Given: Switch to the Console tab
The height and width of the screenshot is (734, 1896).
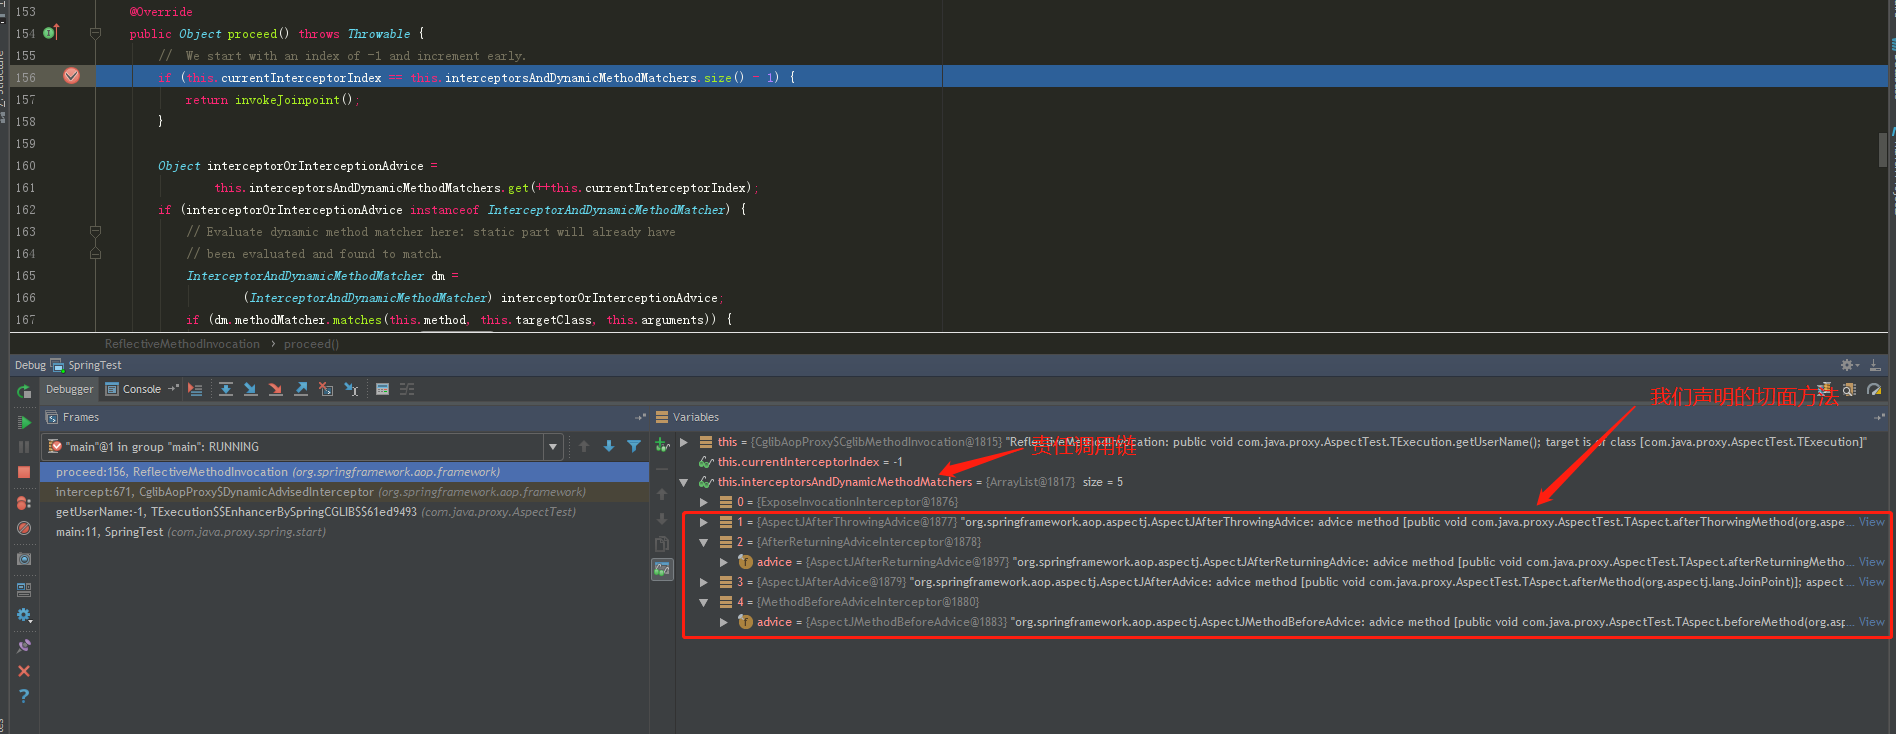Looking at the screenshot, I should click(x=133, y=389).
